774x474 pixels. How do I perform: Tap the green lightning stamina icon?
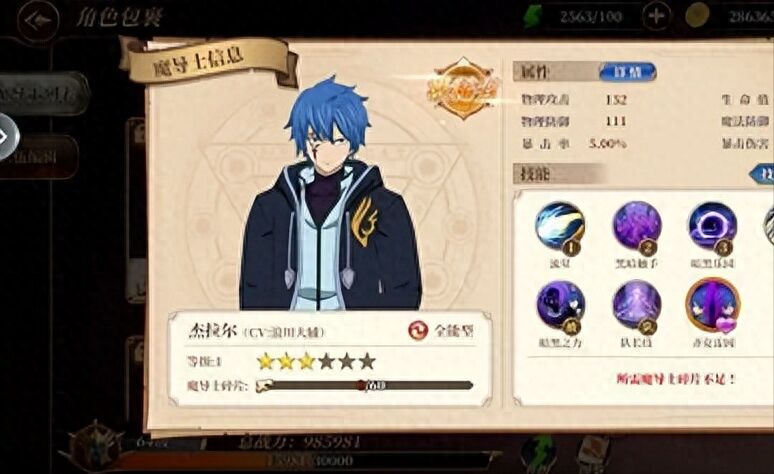pyautogui.click(x=533, y=17)
